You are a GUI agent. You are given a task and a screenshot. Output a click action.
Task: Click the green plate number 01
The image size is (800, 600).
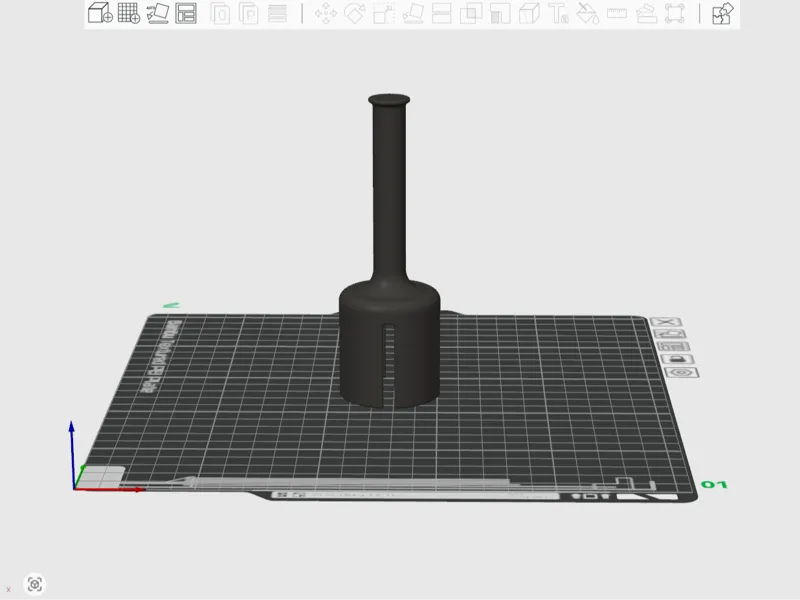[714, 484]
